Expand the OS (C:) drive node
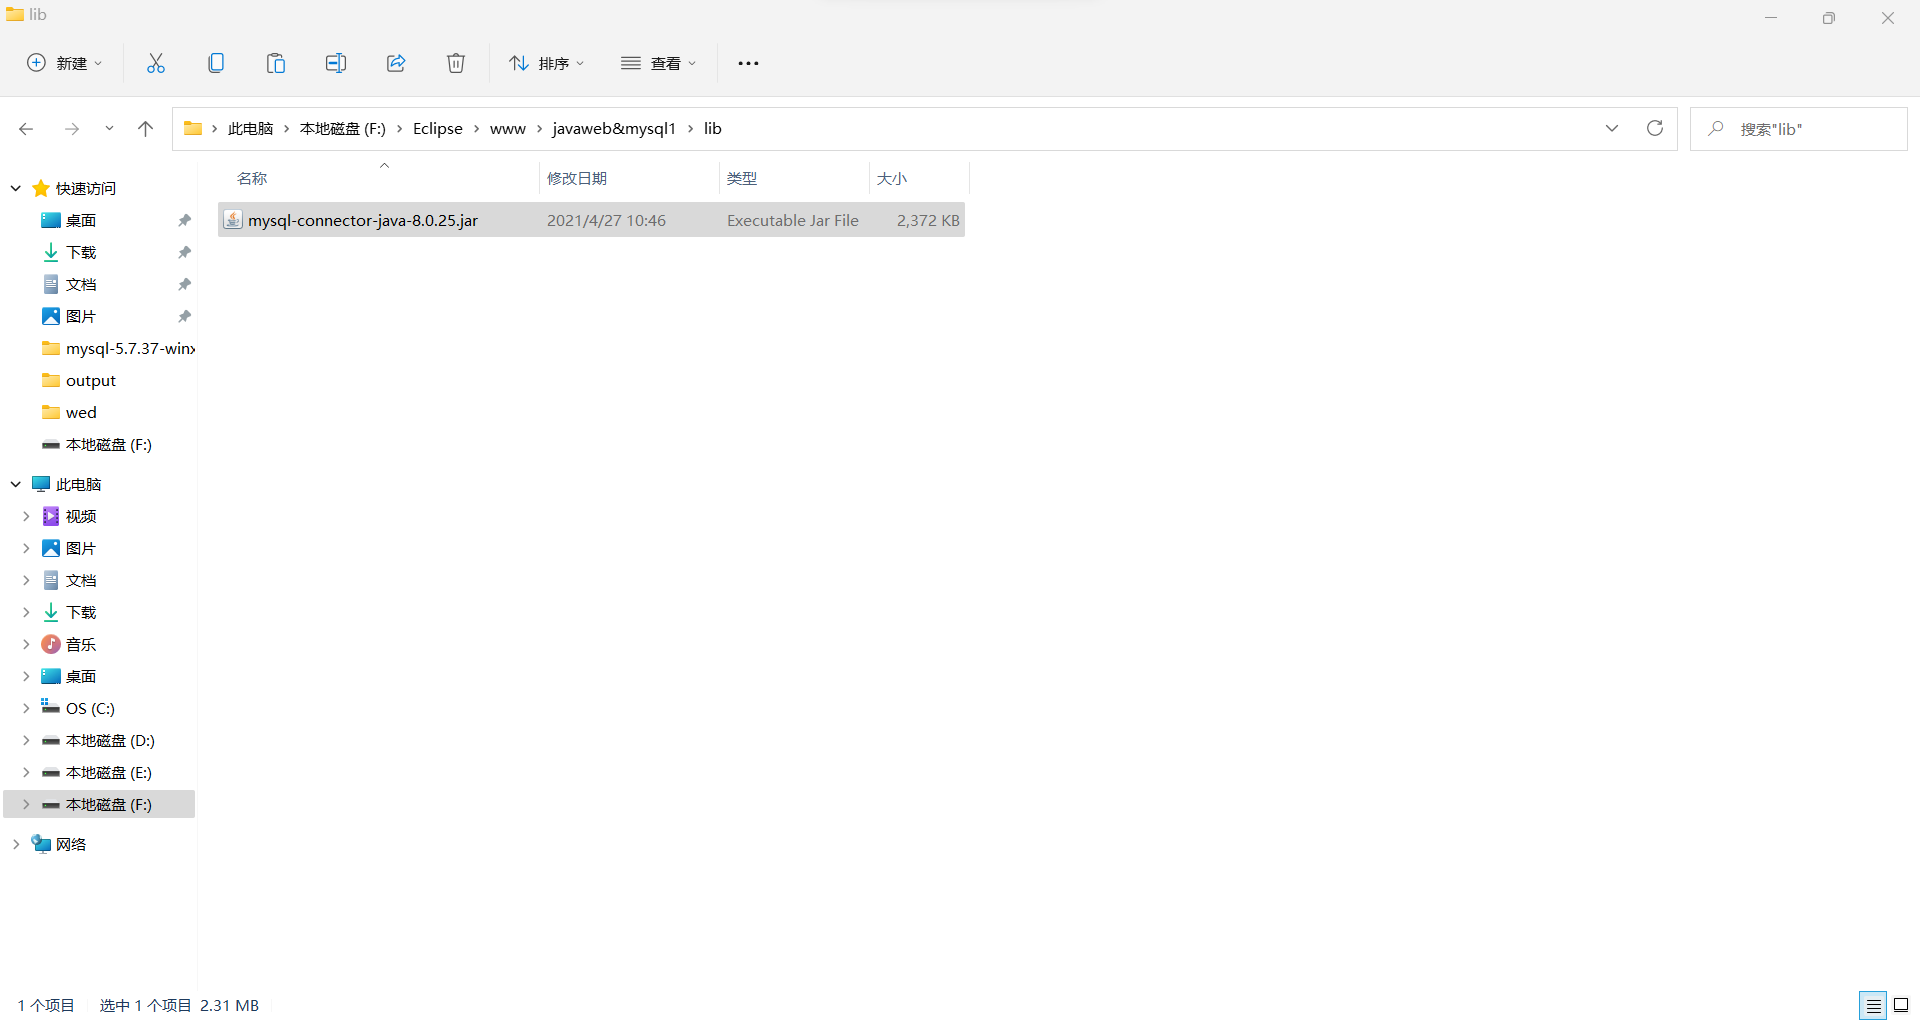Screen dimensions: 1920x1020 coord(26,708)
